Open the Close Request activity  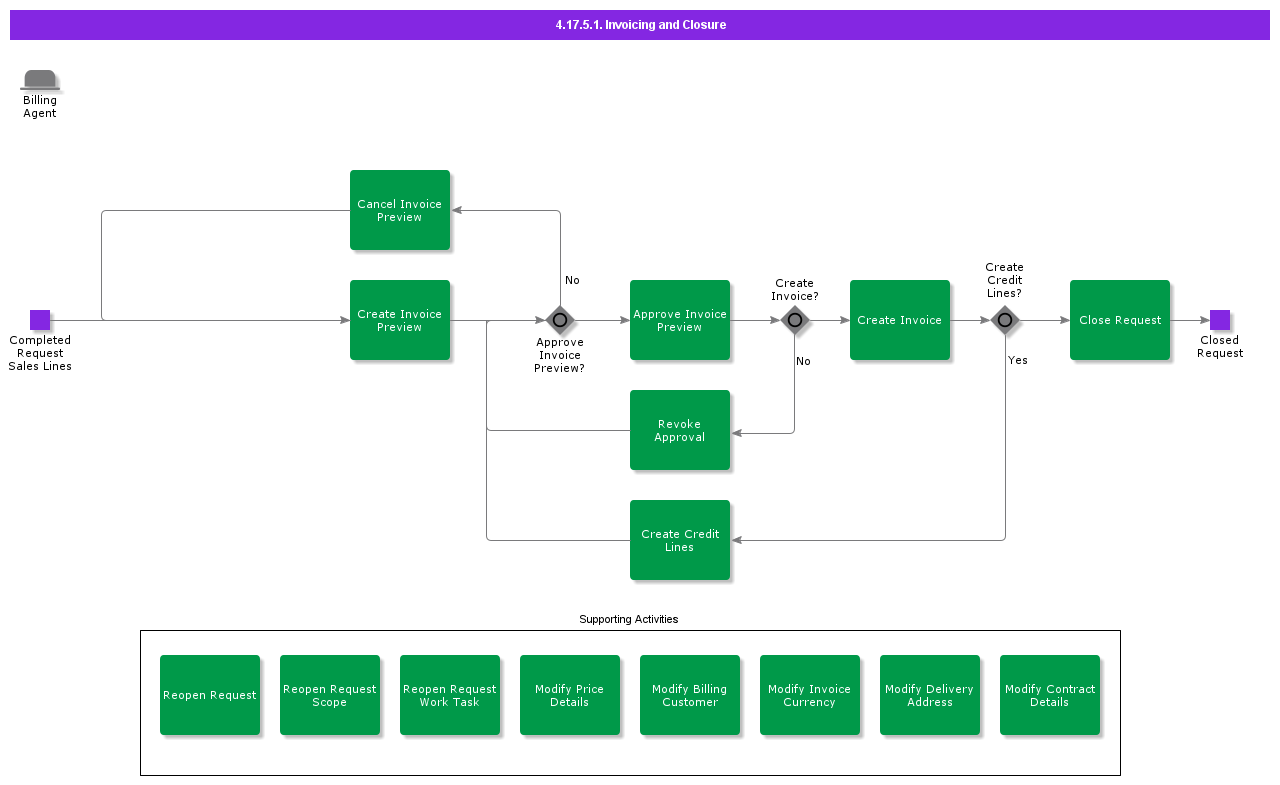1120,320
